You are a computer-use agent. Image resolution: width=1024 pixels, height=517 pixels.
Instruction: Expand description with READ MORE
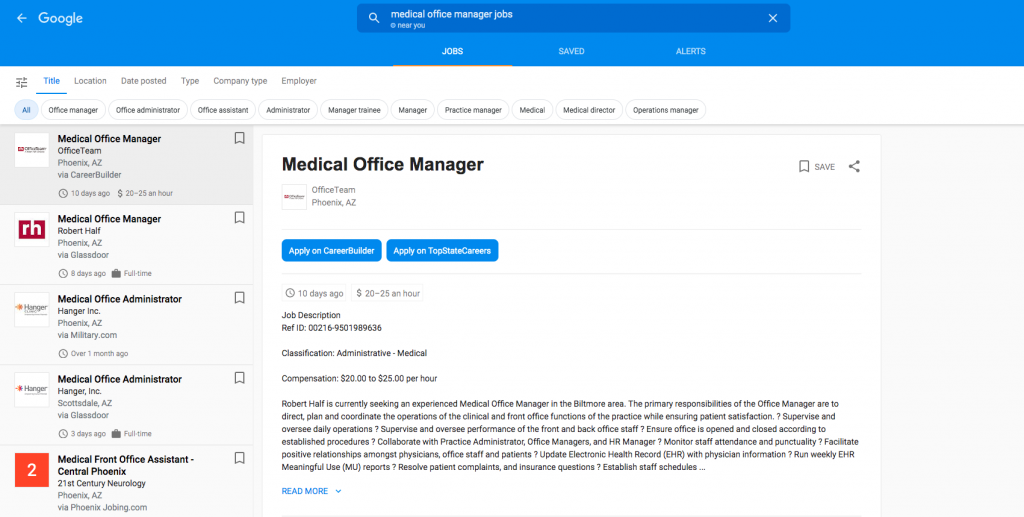pos(312,491)
